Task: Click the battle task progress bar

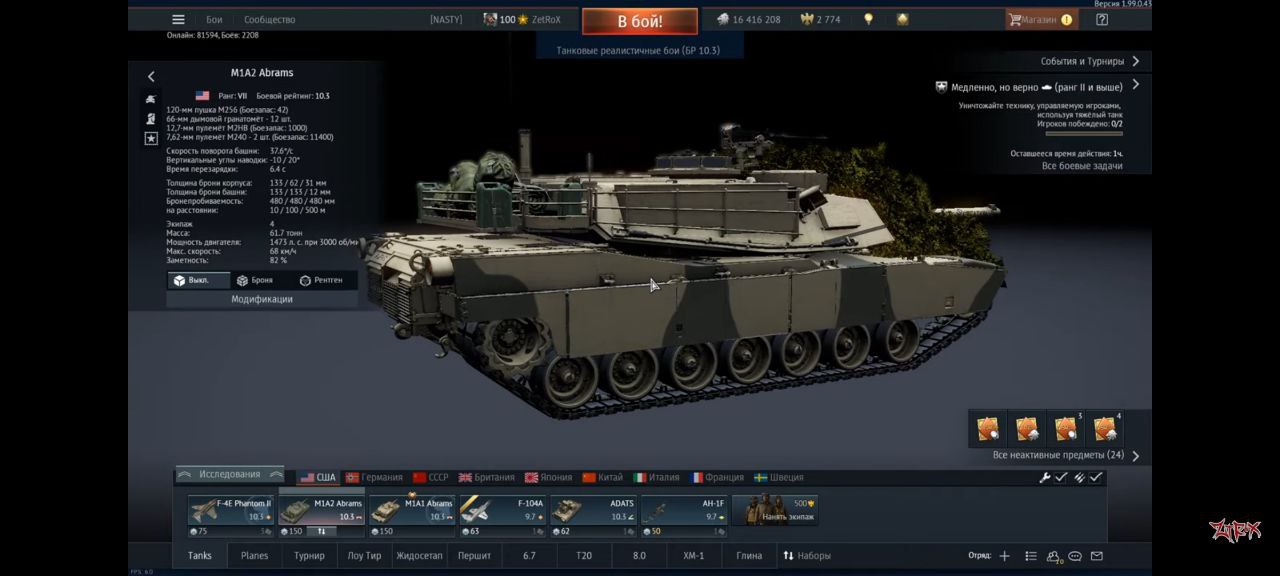Action: coord(1084,133)
